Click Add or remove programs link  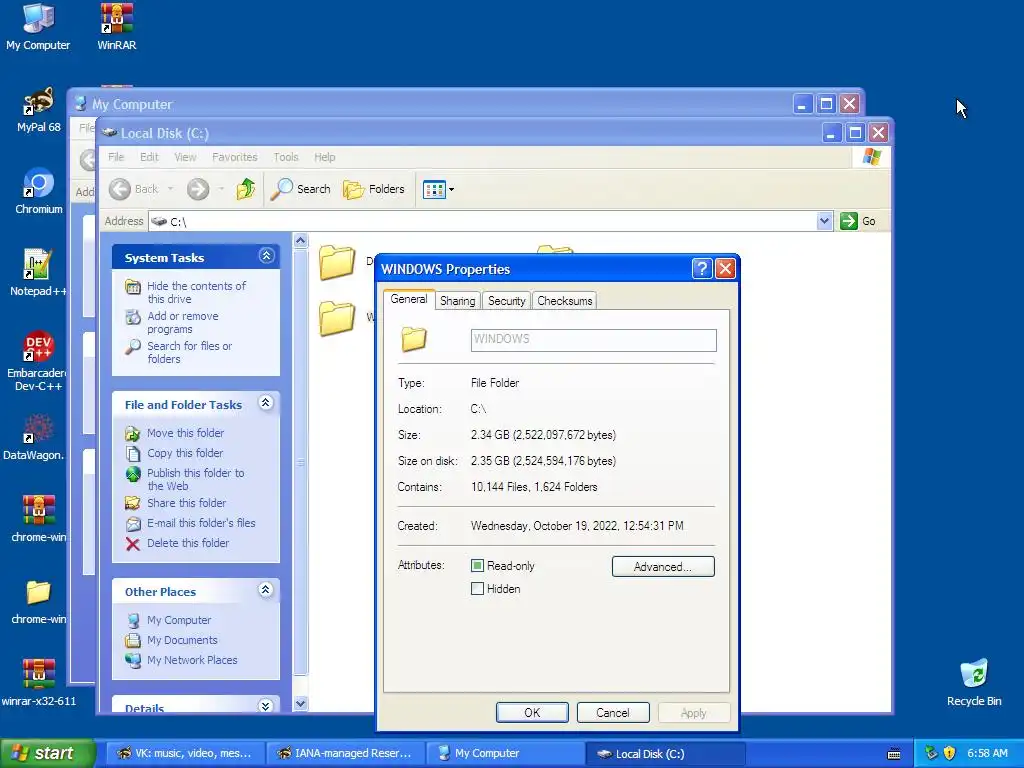(x=182, y=323)
